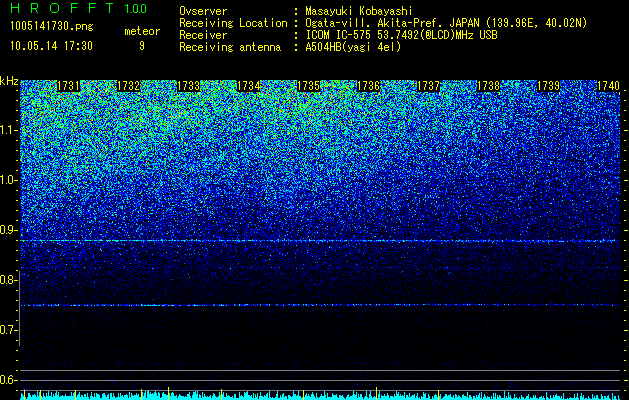This screenshot has width=629, height=400.
Task: Click the date stamp 10.05.14 17:30
Action: [51, 46]
